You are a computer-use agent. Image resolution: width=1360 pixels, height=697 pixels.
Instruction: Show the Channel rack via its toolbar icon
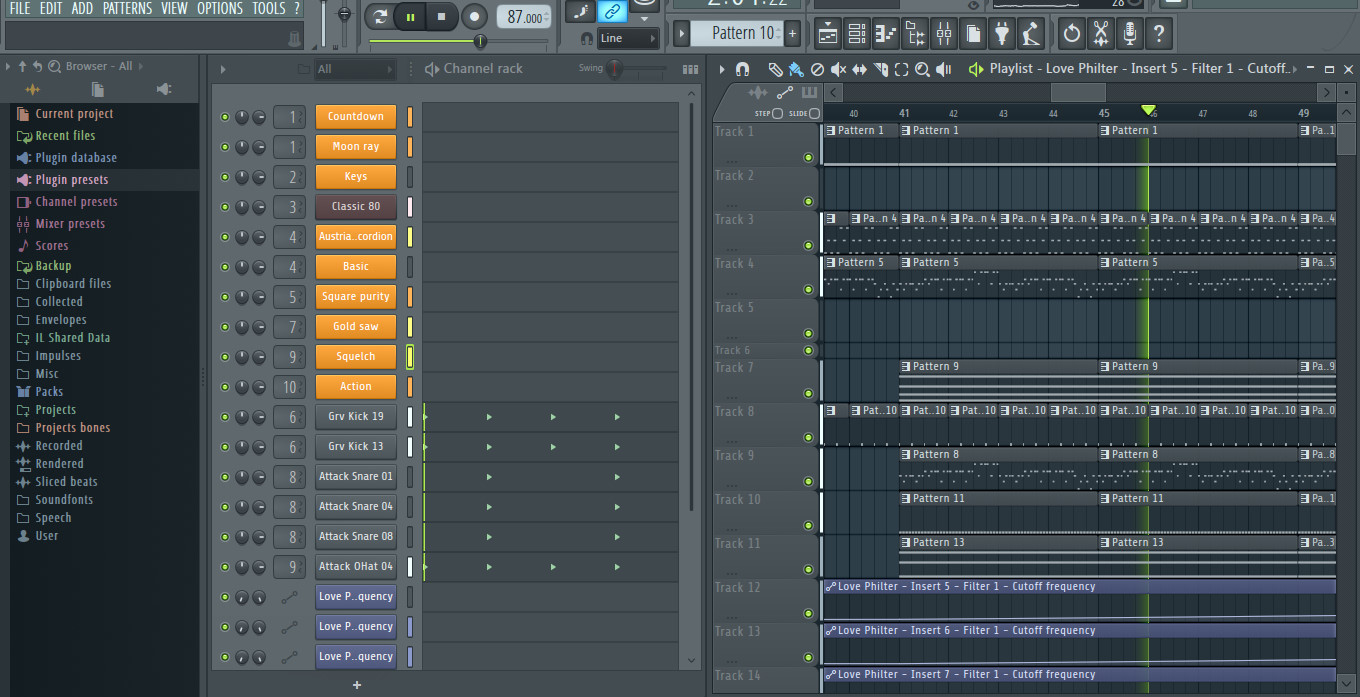[857, 33]
